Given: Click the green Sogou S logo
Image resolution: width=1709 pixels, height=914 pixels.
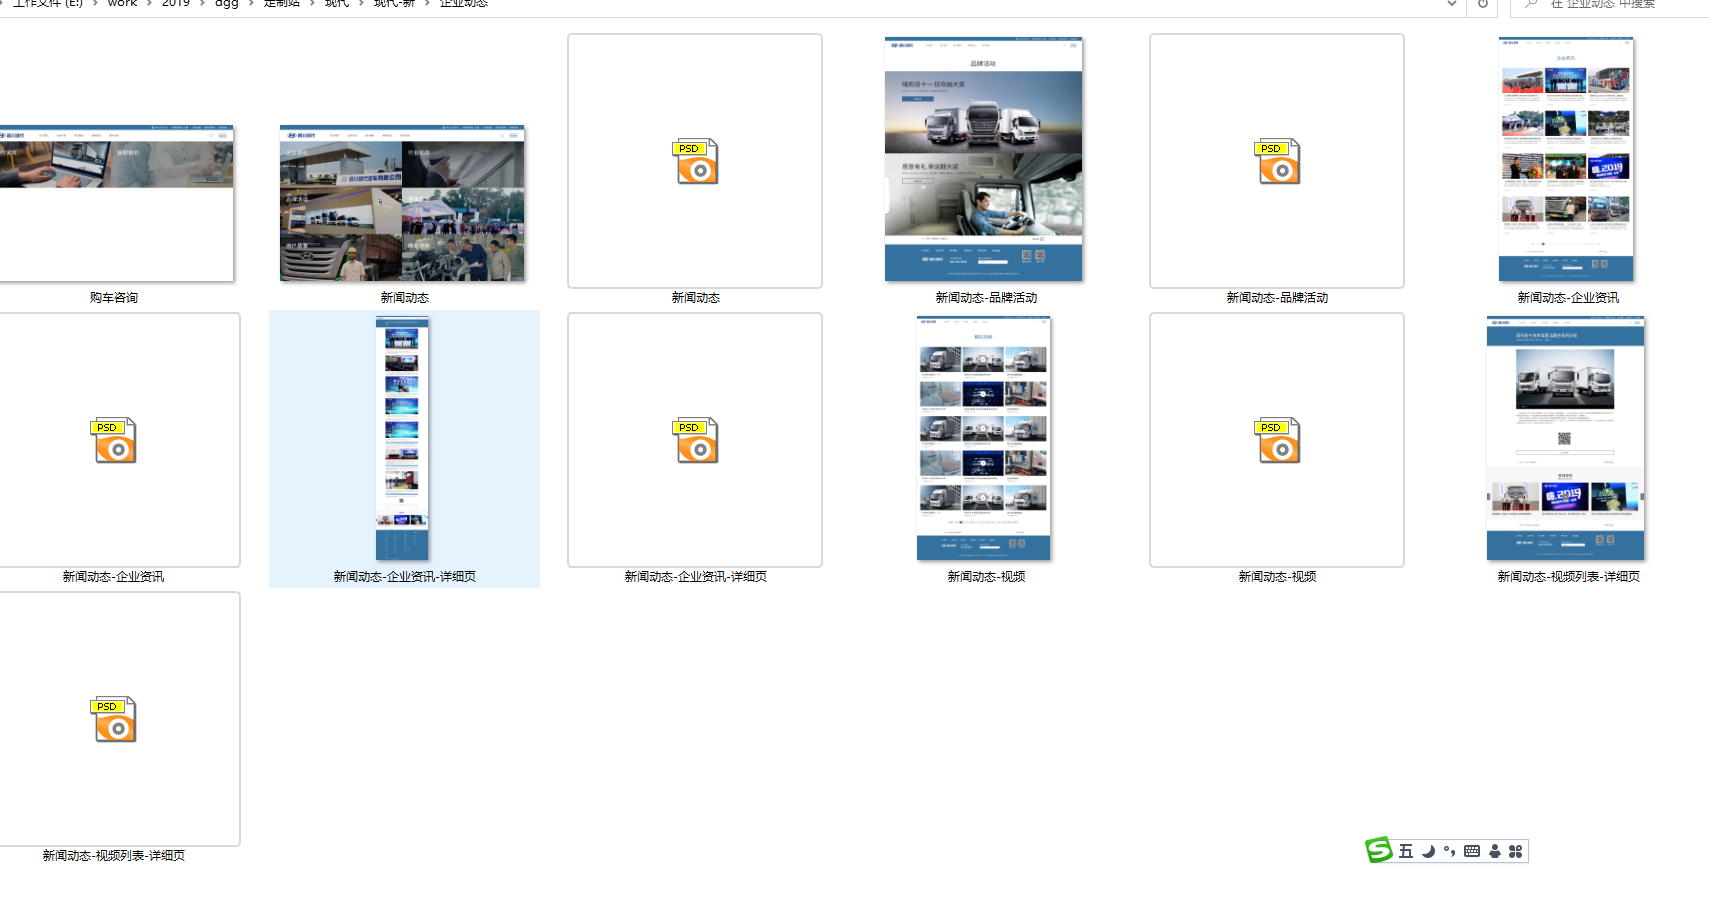Looking at the screenshot, I should (x=1379, y=850).
